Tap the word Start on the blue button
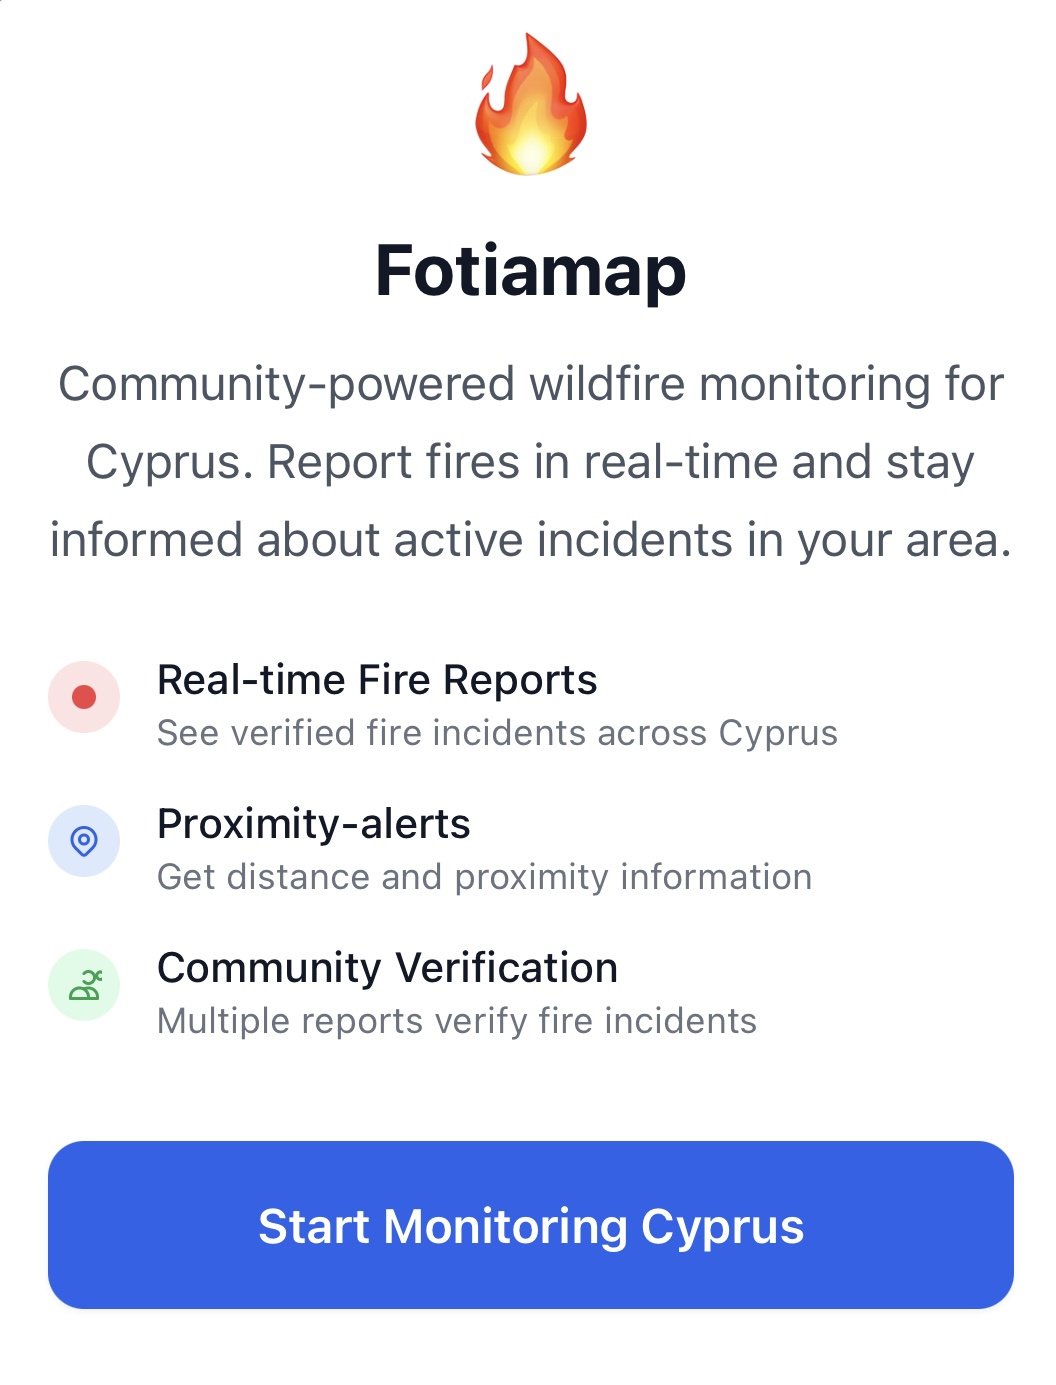Screen dimensions: 1056x1385 314,1226
